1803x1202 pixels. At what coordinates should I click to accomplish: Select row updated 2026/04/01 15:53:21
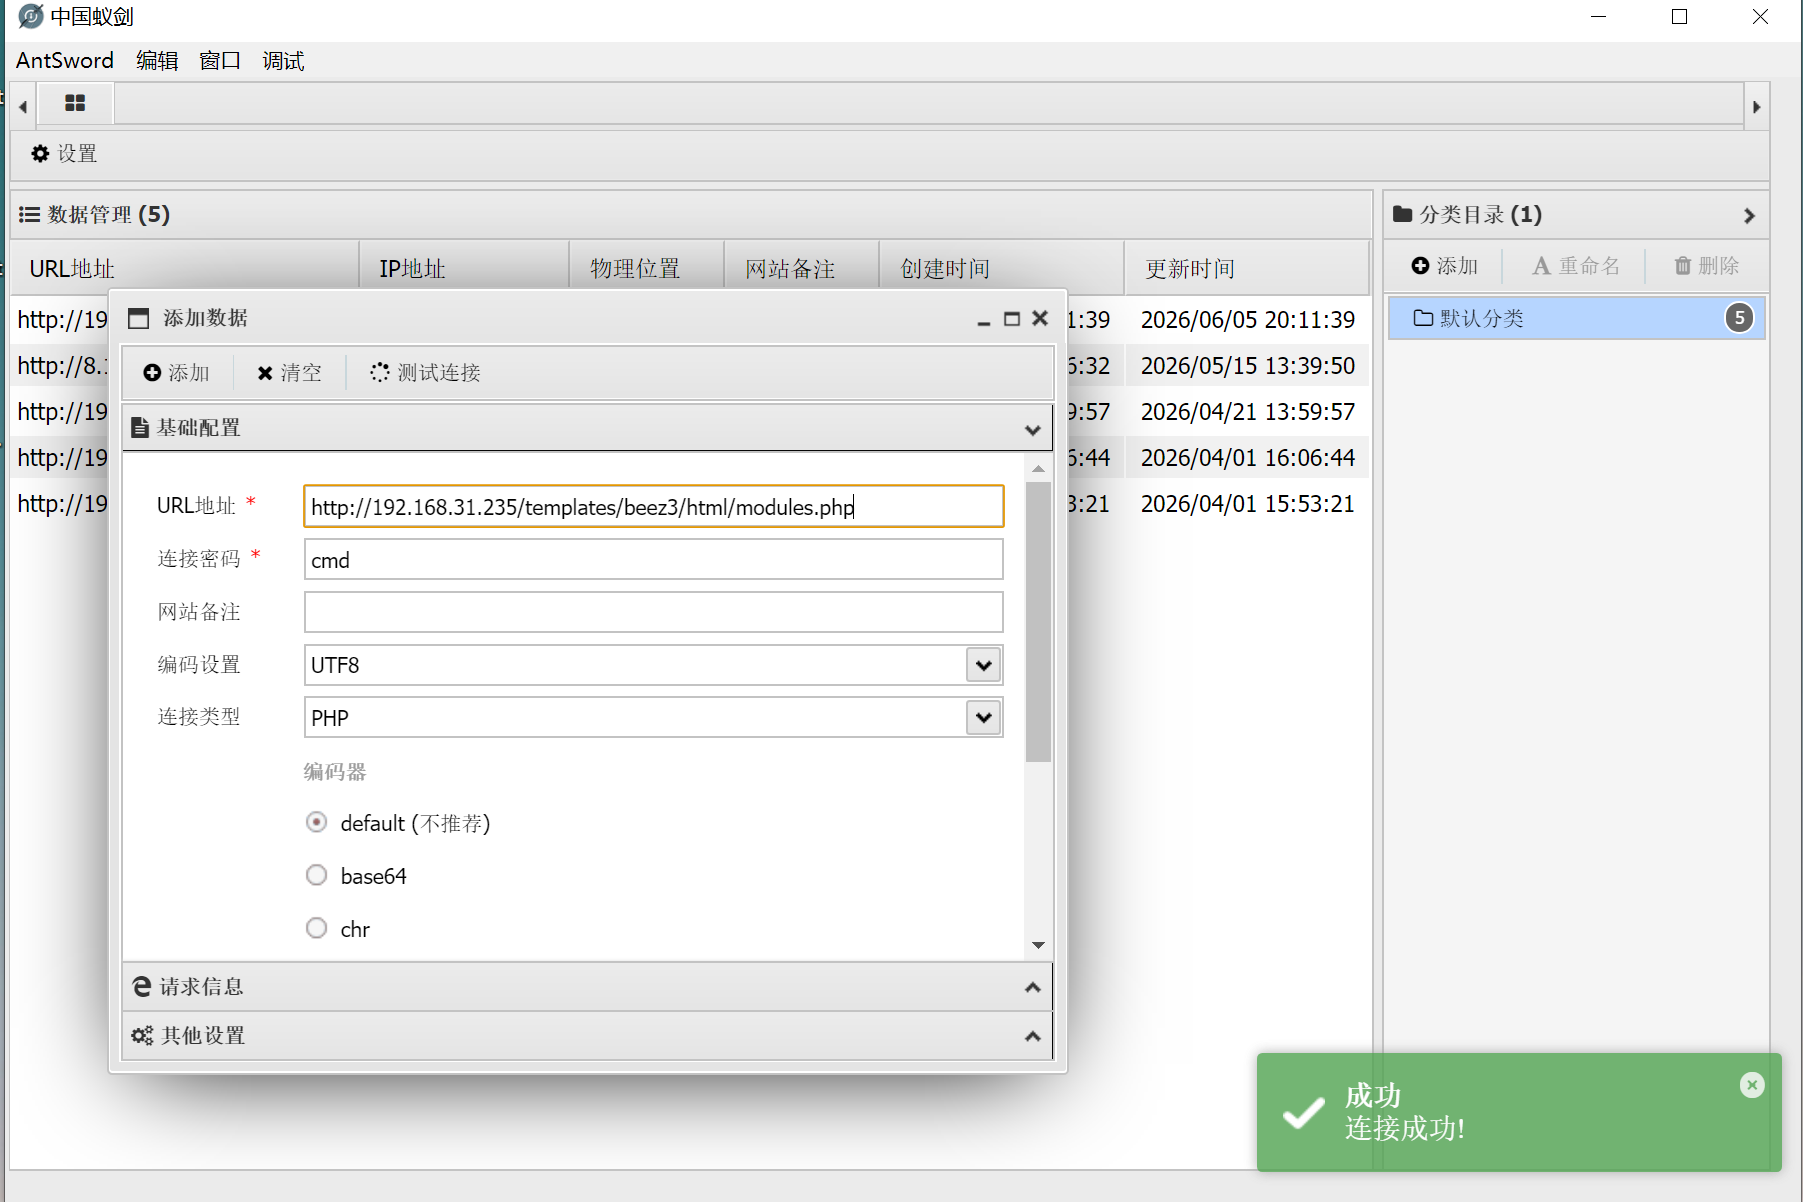(x=1248, y=503)
